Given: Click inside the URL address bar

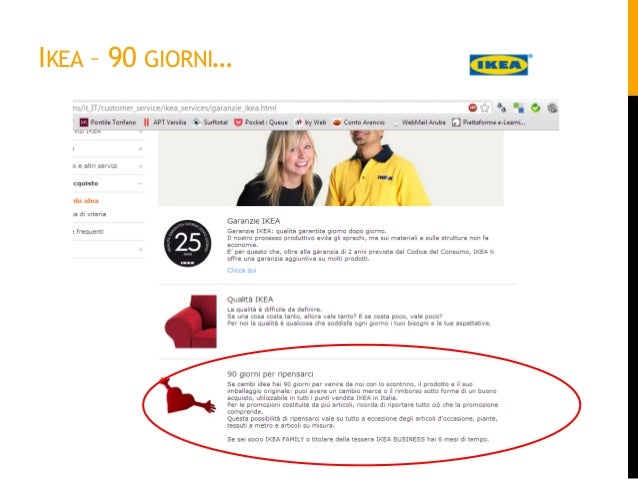Looking at the screenshot, I should click(x=269, y=108).
